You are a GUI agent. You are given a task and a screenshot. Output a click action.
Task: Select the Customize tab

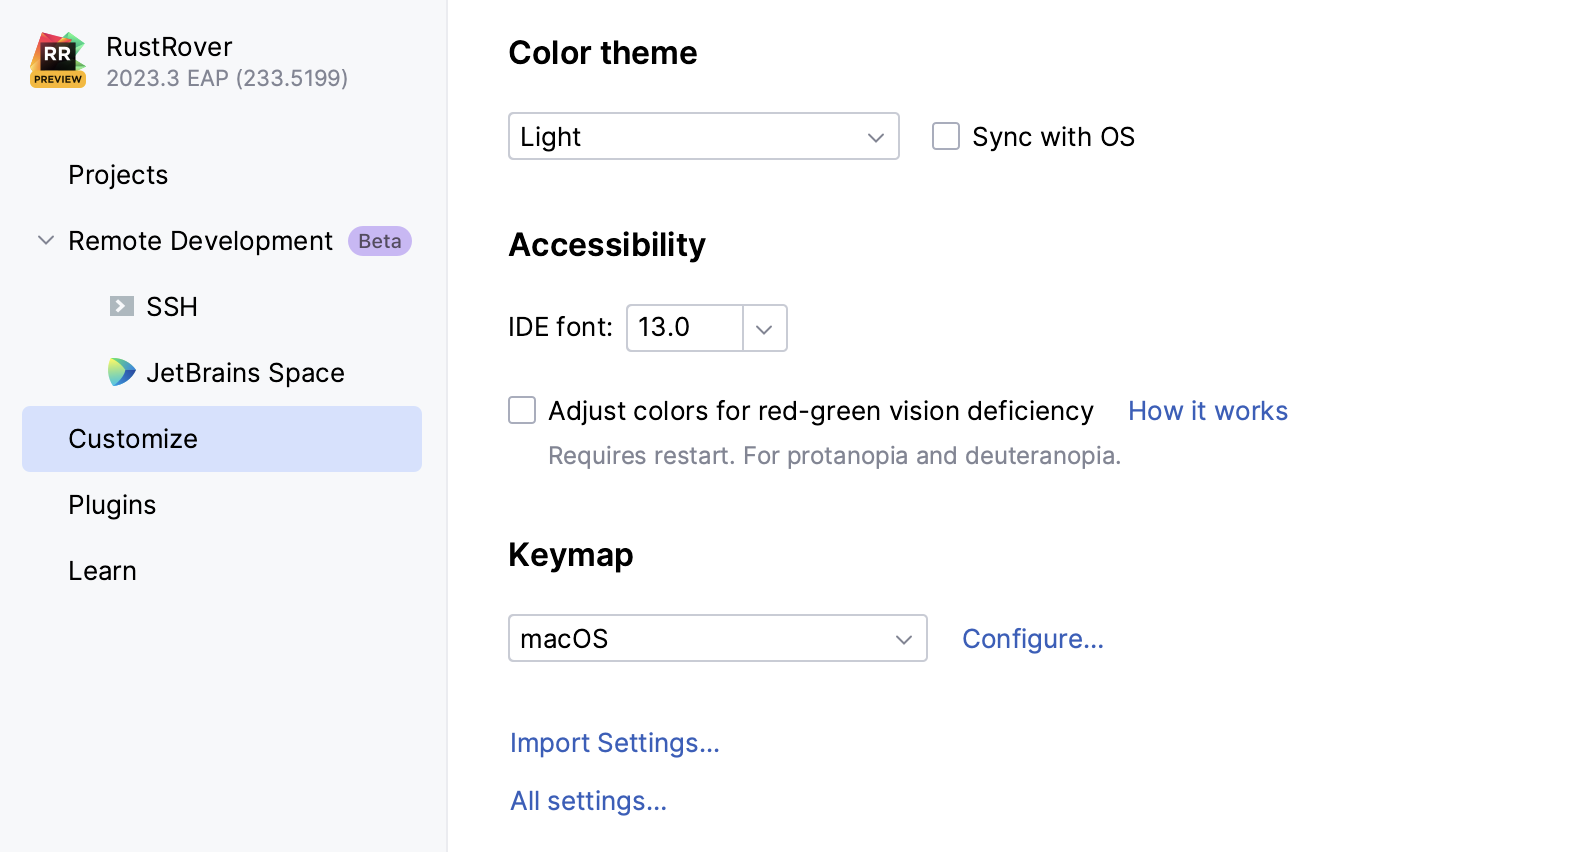(x=133, y=439)
